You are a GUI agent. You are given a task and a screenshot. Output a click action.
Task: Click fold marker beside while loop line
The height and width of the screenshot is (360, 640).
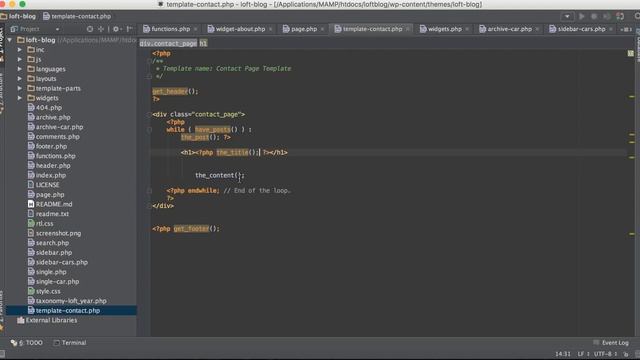[149, 130]
